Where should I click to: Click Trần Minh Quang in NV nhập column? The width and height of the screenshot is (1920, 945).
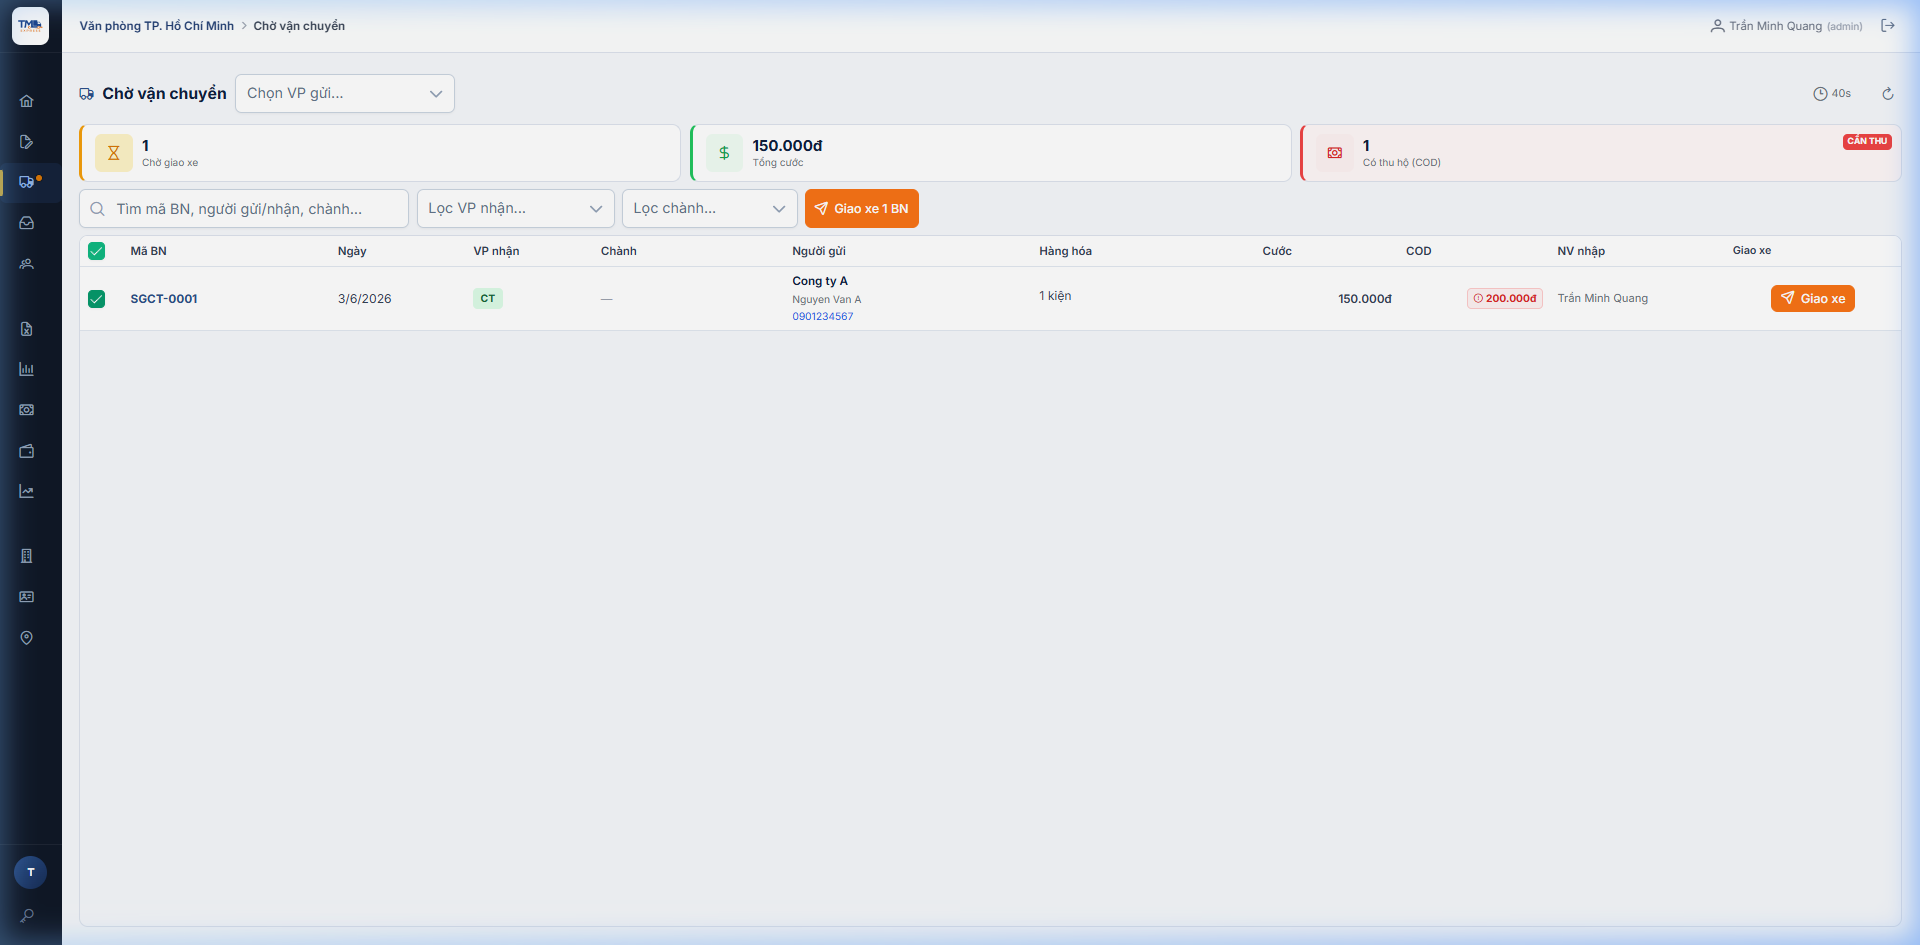pos(1603,299)
